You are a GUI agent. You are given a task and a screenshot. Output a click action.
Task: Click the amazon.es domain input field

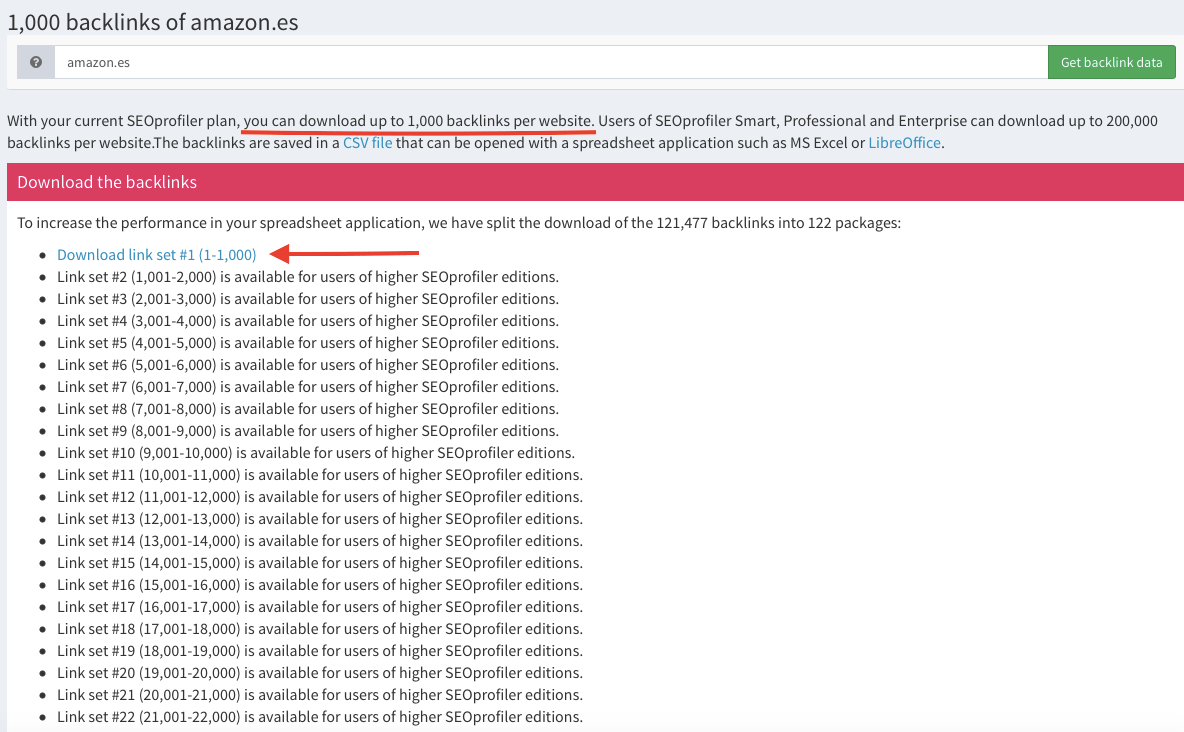click(x=550, y=62)
